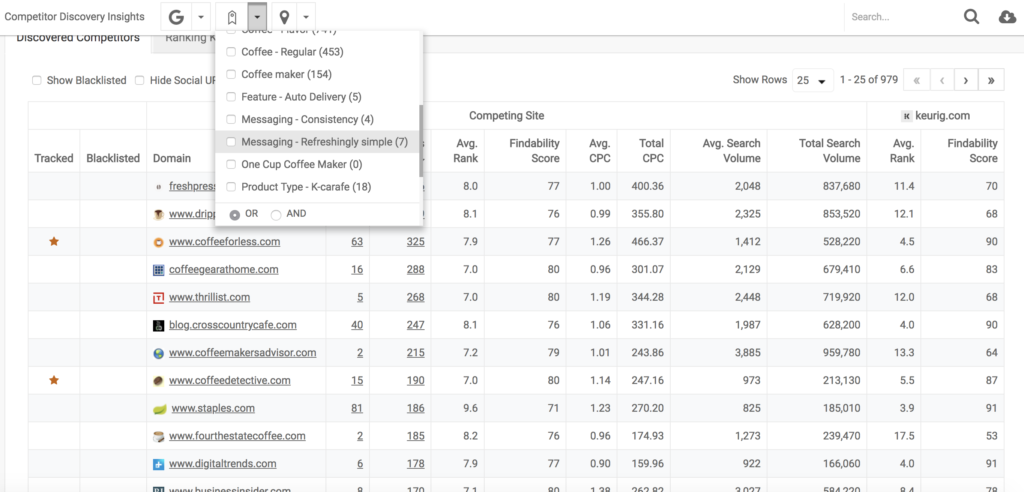The image size is (1024, 492).
Task: Click the staples.com favicon
Action: (x=159, y=409)
